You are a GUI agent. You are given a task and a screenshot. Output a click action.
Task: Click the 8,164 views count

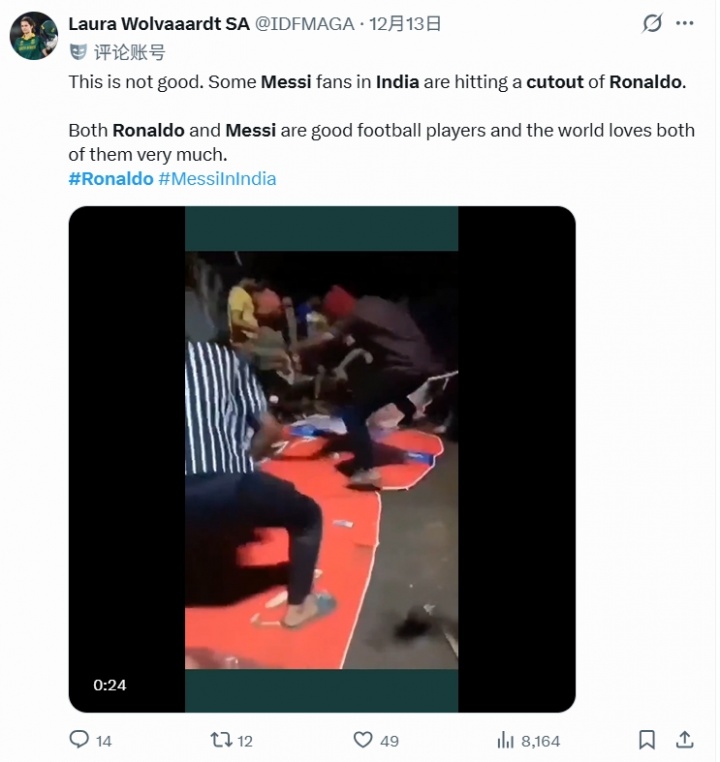(540, 741)
